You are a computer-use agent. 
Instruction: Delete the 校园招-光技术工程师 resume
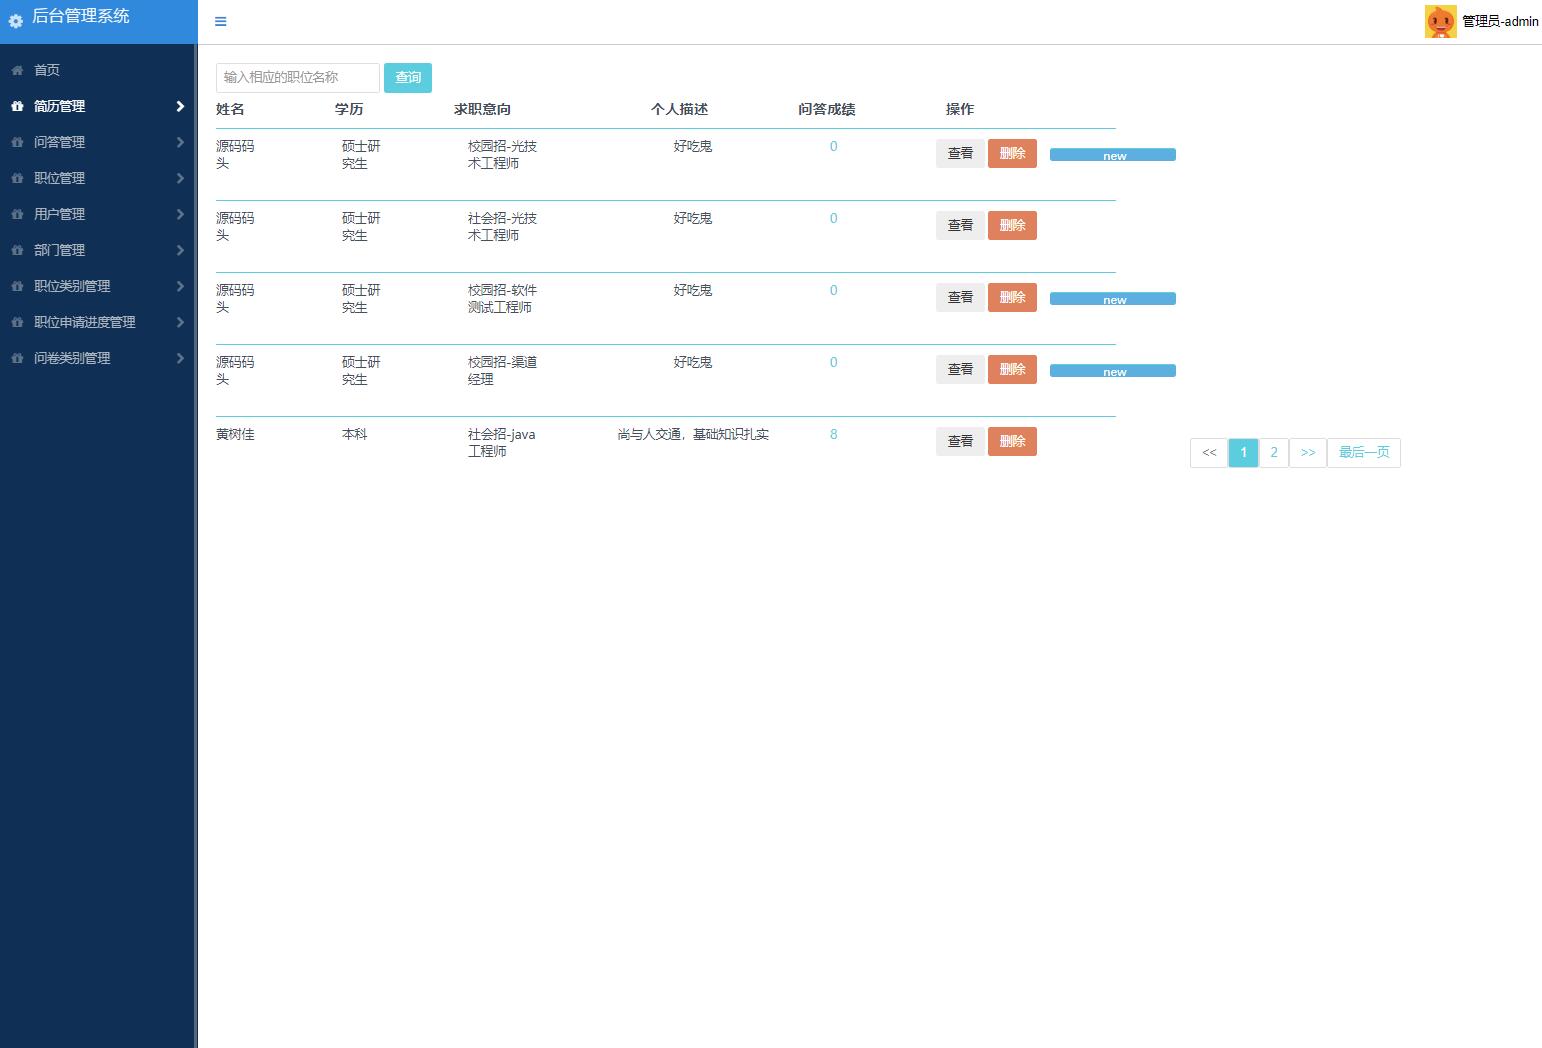(1012, 153)
